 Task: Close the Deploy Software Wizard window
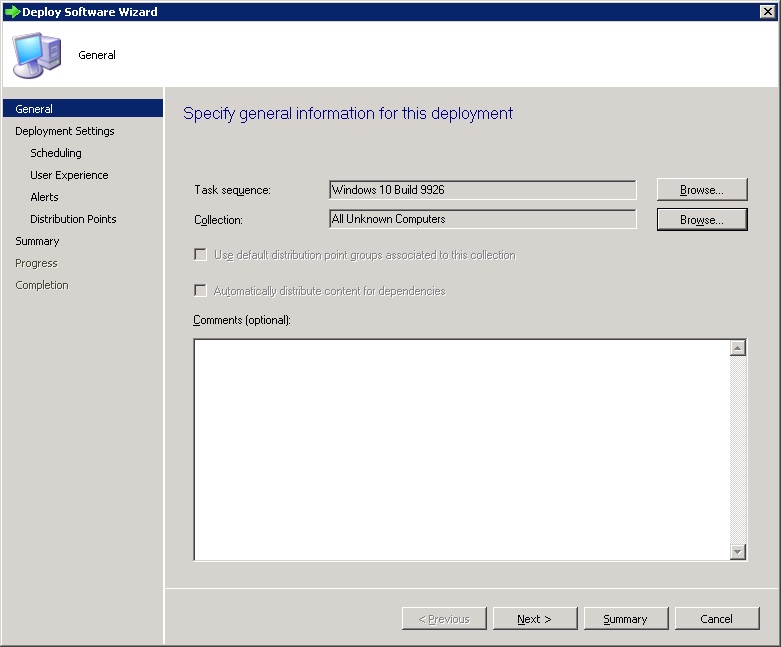767,12
